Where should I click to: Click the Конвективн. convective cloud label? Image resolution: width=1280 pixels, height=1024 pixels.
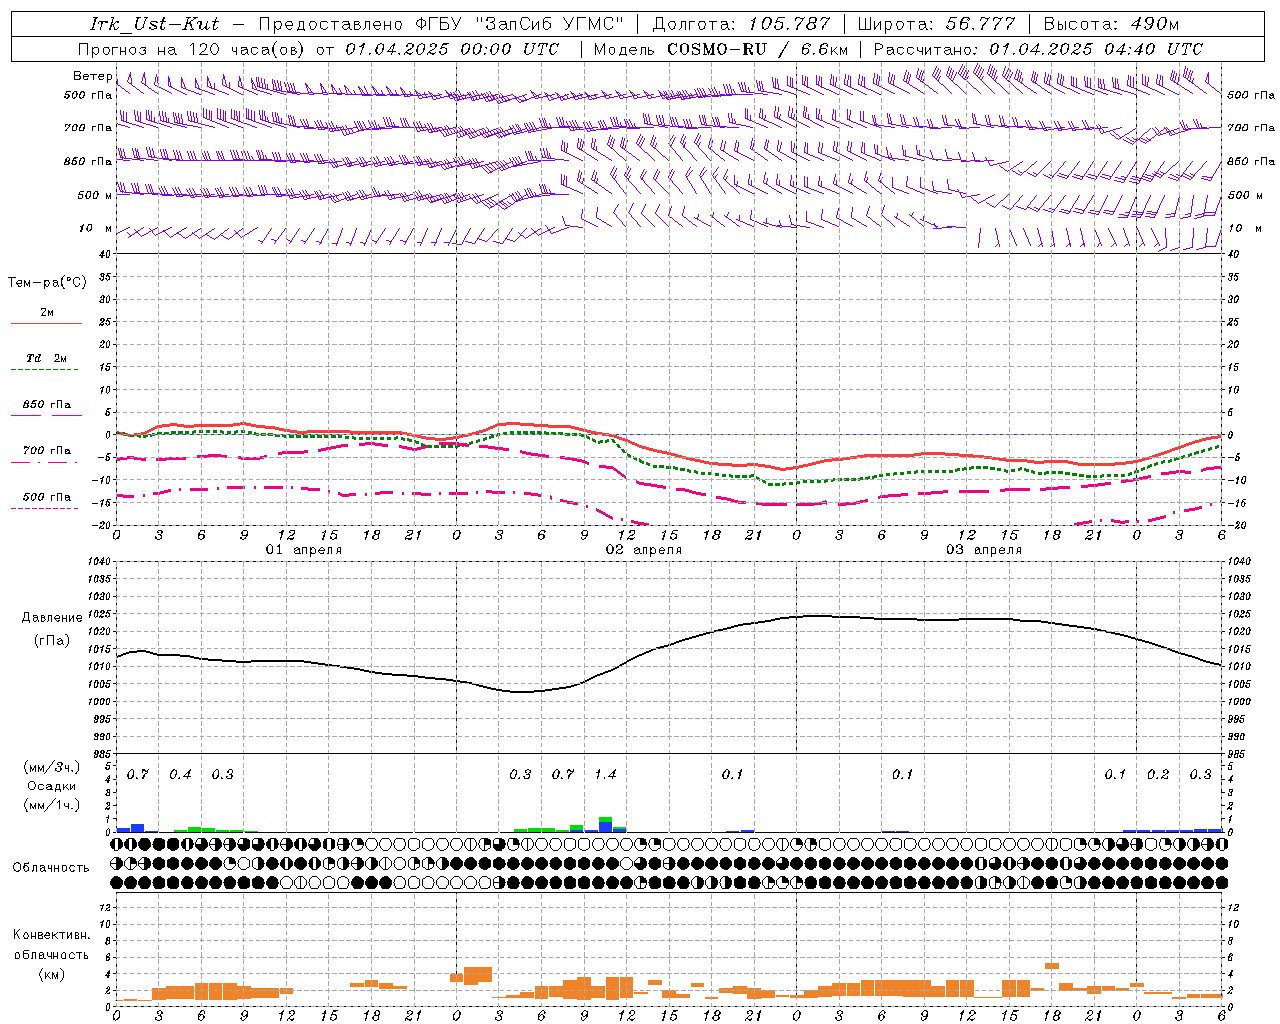tap(51, 934)
